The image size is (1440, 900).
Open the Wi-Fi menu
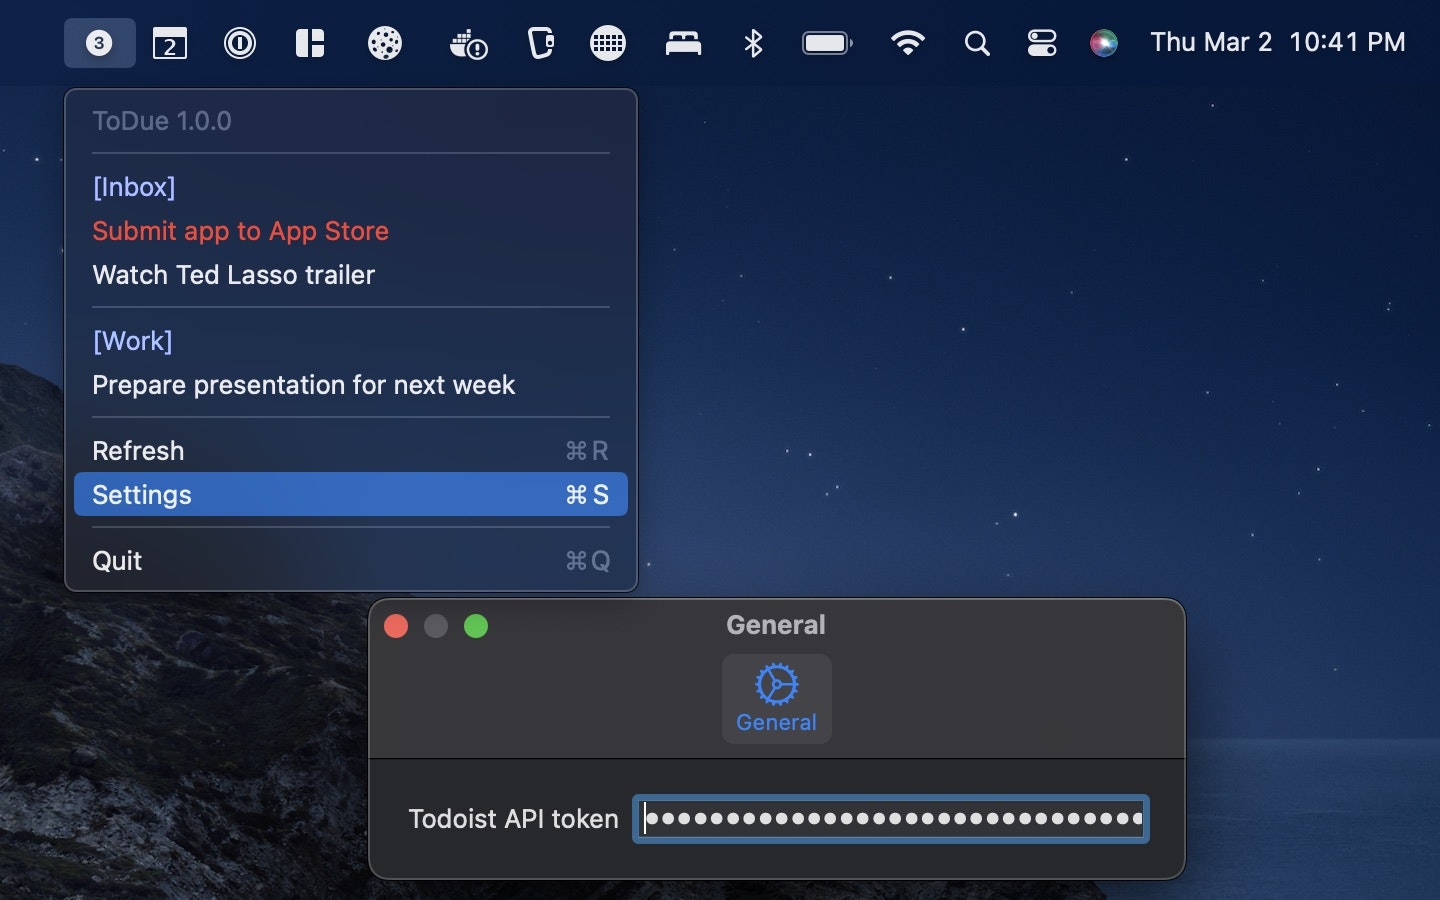tap(908, 43)
